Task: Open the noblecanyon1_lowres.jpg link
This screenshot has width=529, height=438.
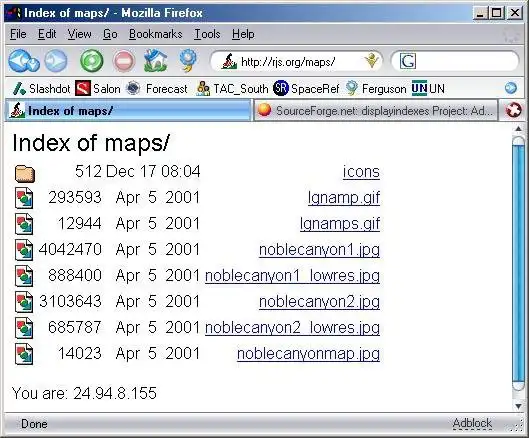Action: 293,276
